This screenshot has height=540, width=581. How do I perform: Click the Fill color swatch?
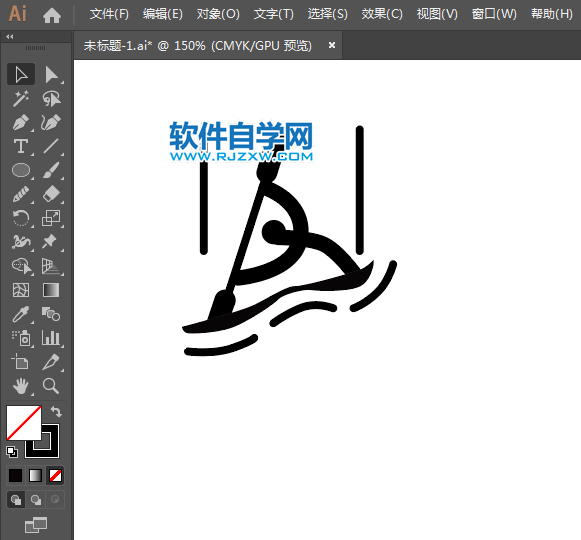pyautogui.click(x=24, y=423)
